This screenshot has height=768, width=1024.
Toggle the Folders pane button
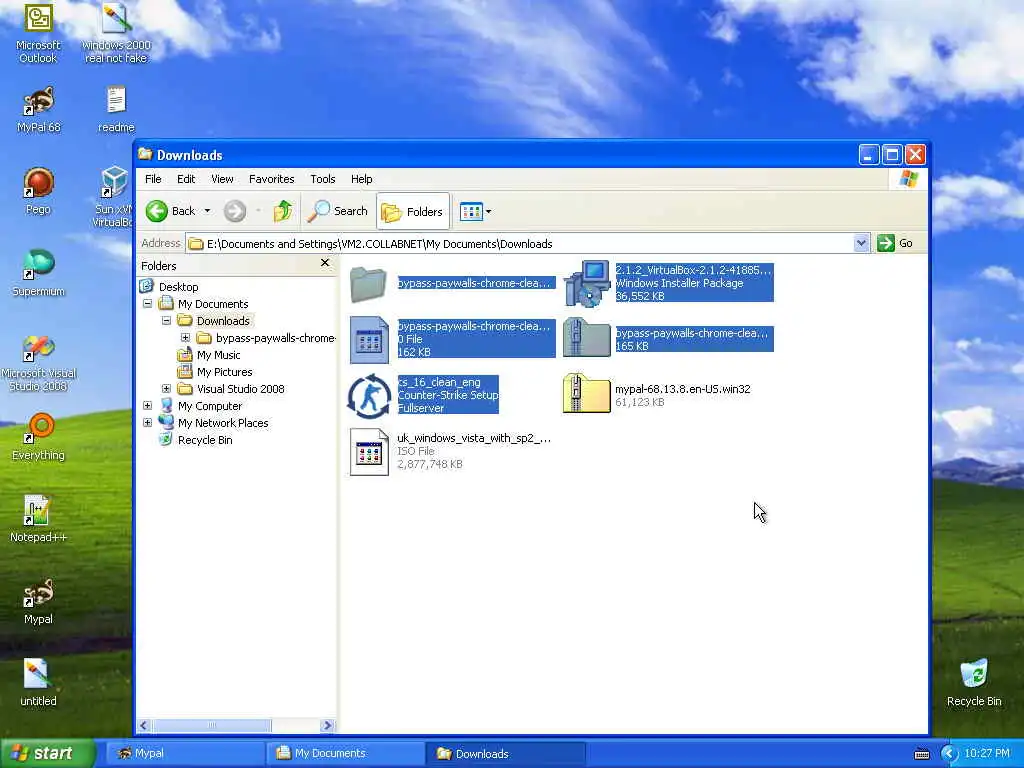tap(413, 212)
